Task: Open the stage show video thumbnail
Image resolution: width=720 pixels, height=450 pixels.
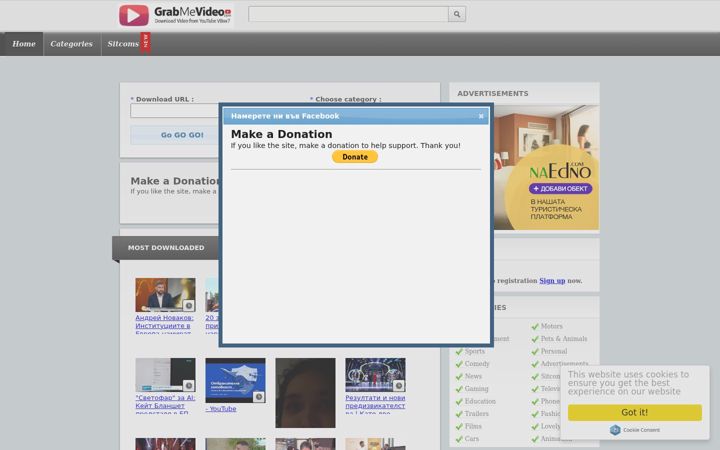Action: click(x=375, y=375)
